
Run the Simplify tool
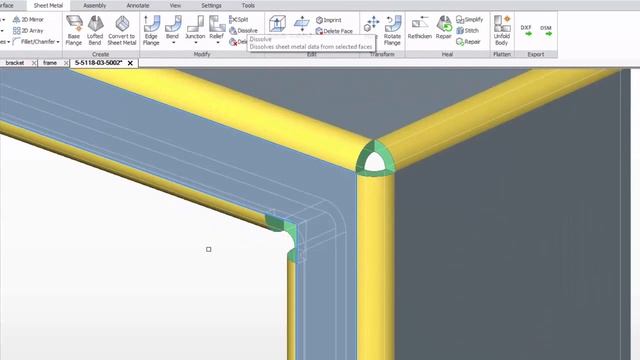[469, 20]
